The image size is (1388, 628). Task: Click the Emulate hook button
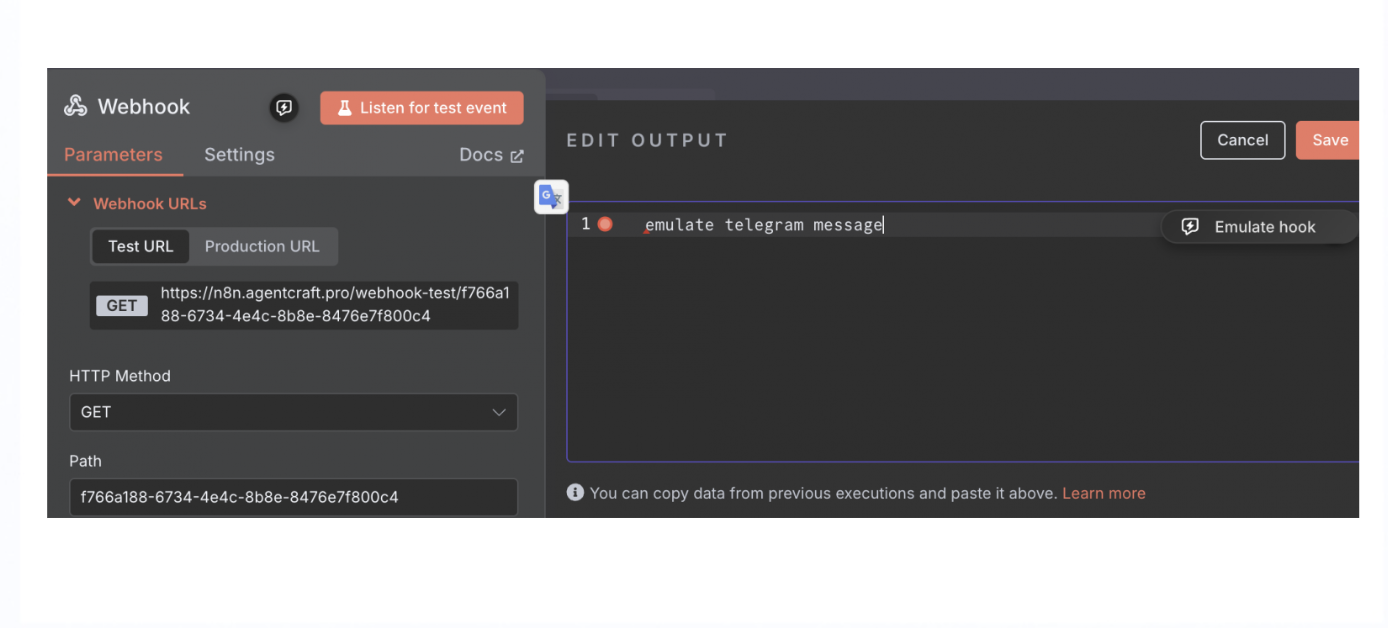point(1258,227)
